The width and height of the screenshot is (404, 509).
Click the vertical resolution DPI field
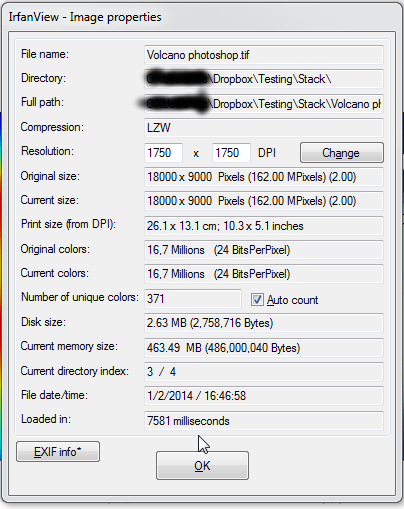(x=231, y=153)
